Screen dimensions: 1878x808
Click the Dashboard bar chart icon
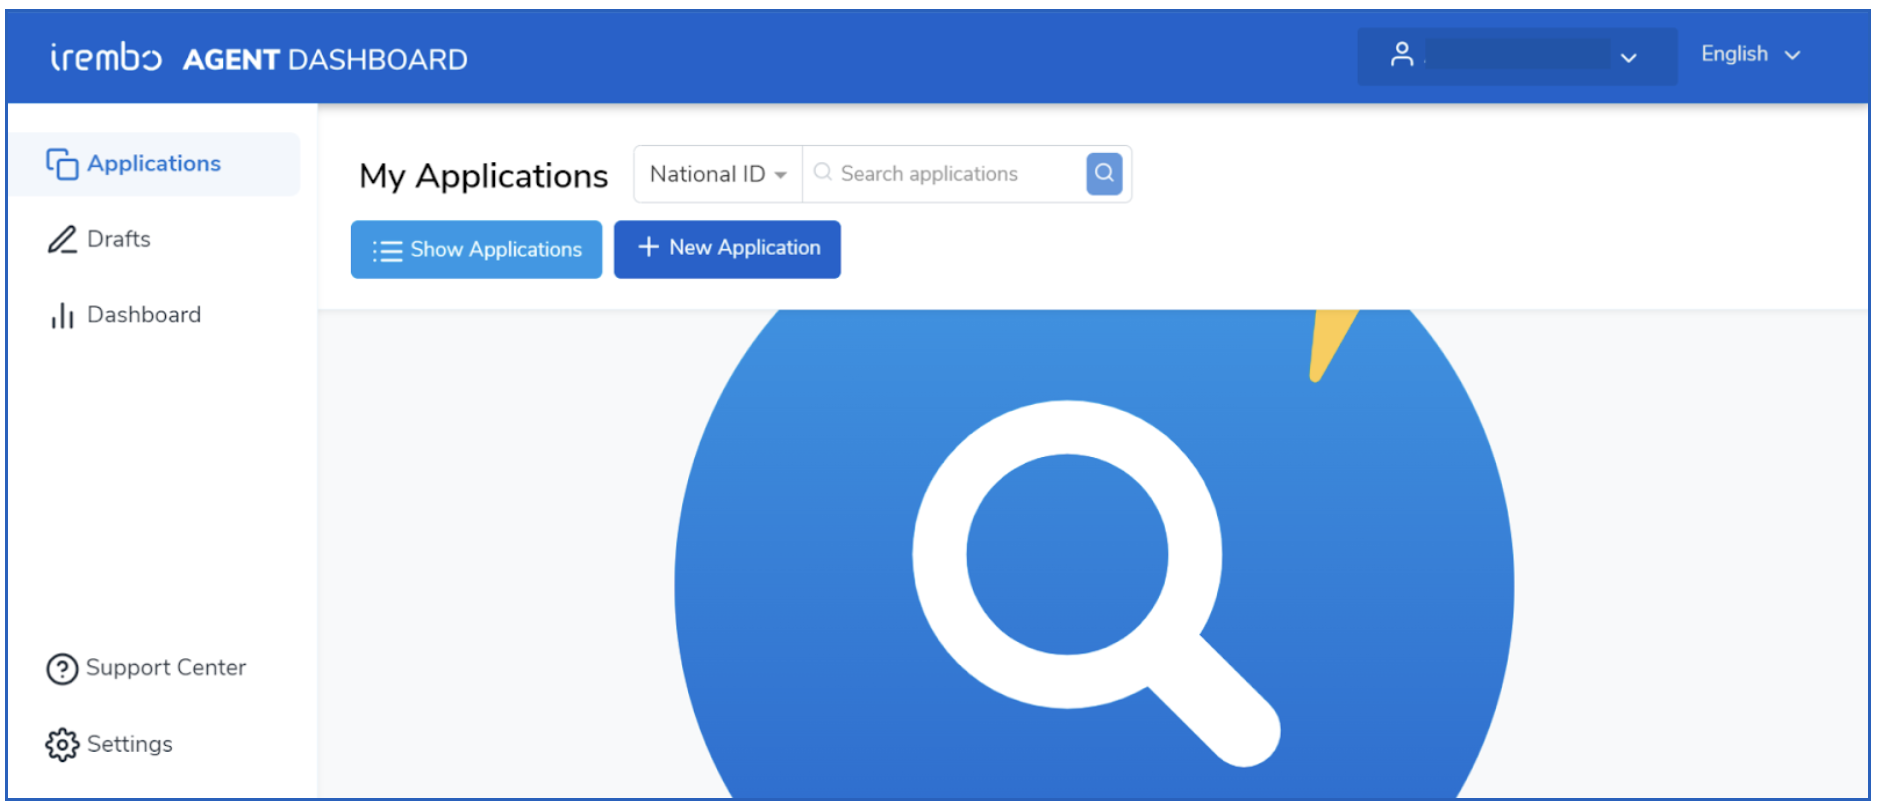(62, 316)
